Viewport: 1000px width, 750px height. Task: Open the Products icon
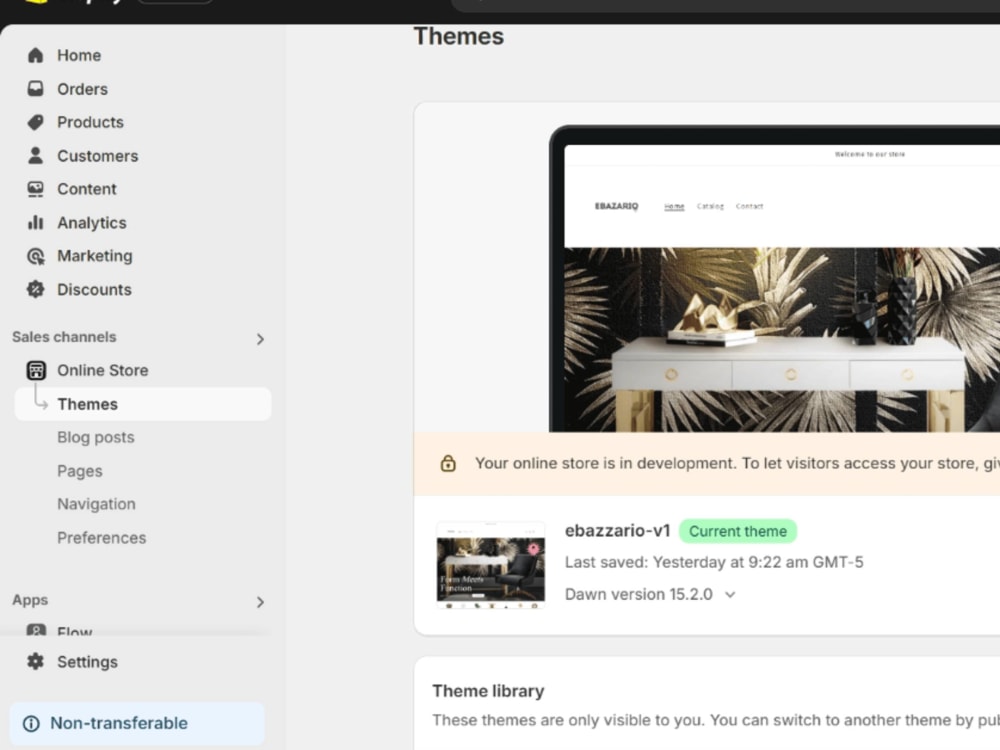coord(36,122)
